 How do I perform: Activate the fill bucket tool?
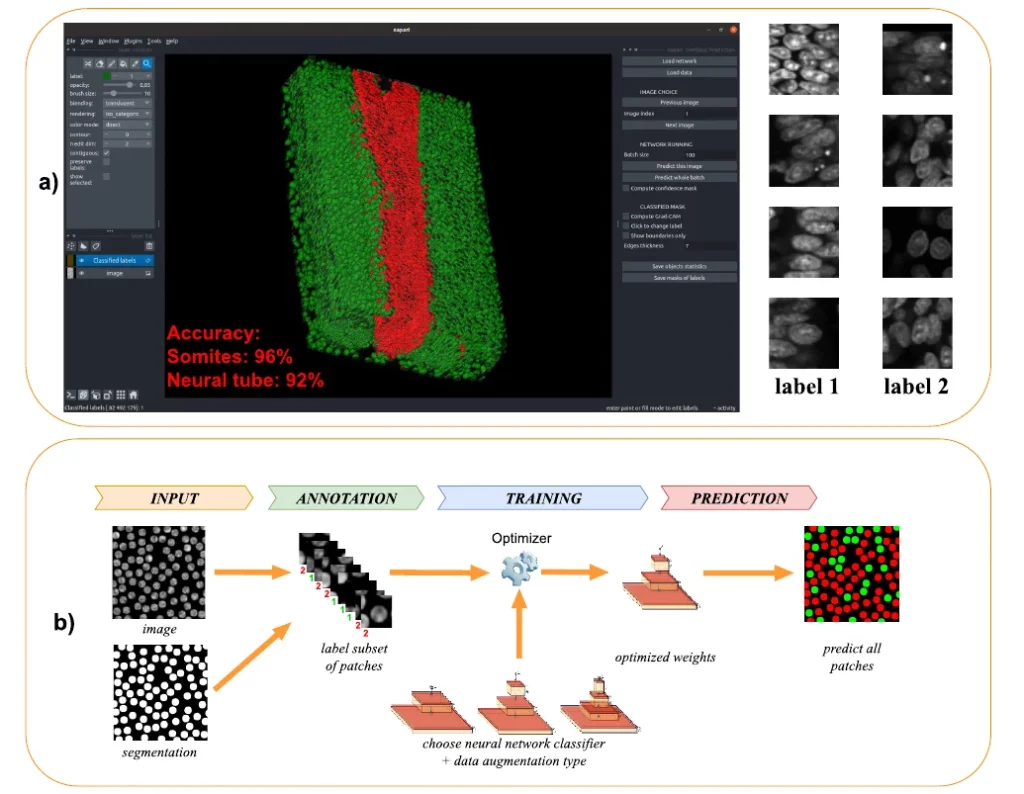121,64
